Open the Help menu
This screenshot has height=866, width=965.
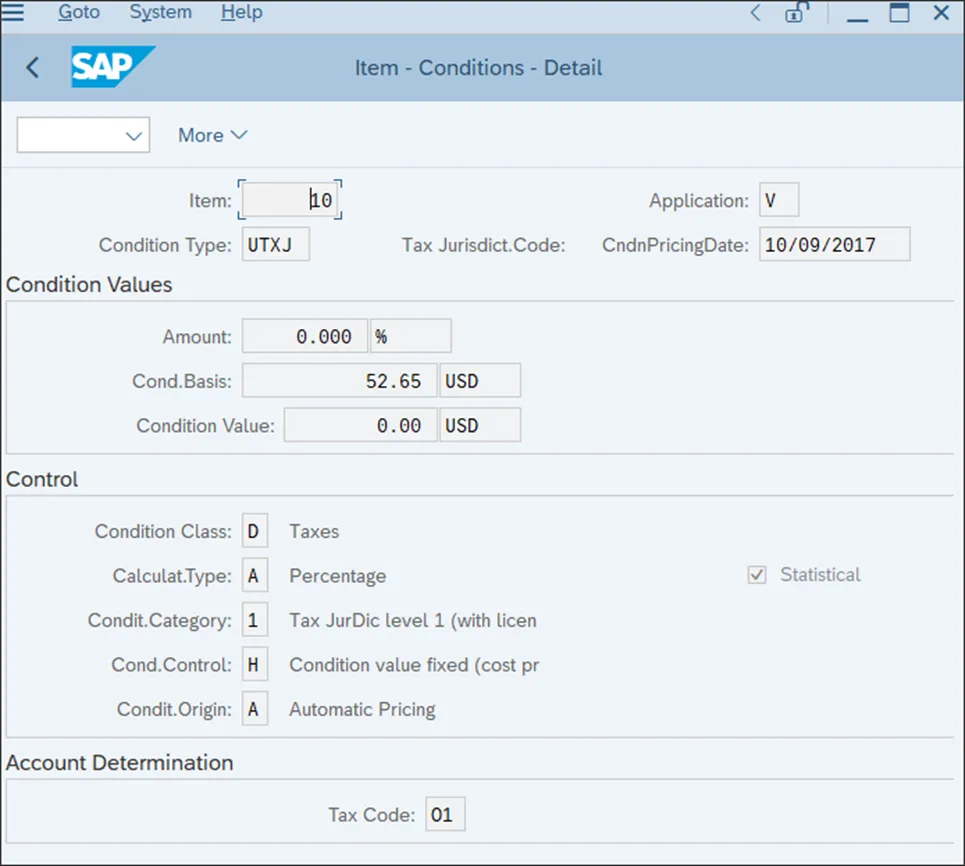(x=241, y=13)
